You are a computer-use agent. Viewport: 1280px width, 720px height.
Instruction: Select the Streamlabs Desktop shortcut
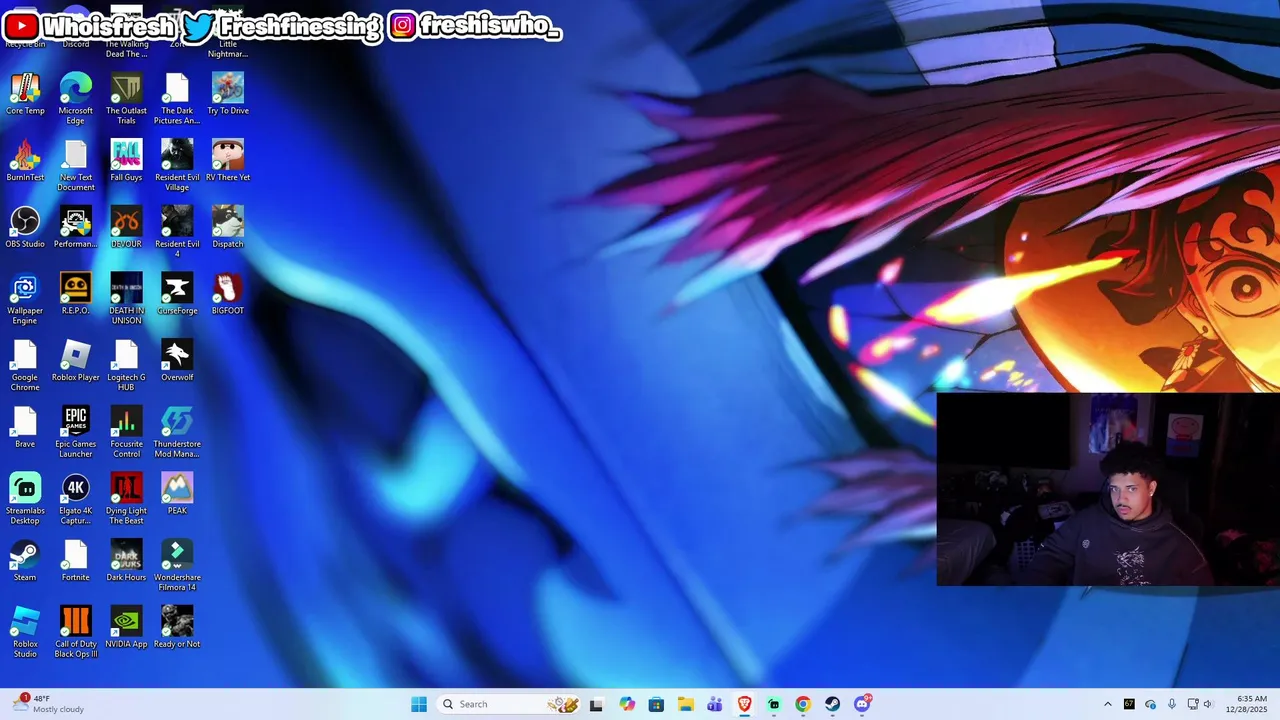click(x=25, y=499)
